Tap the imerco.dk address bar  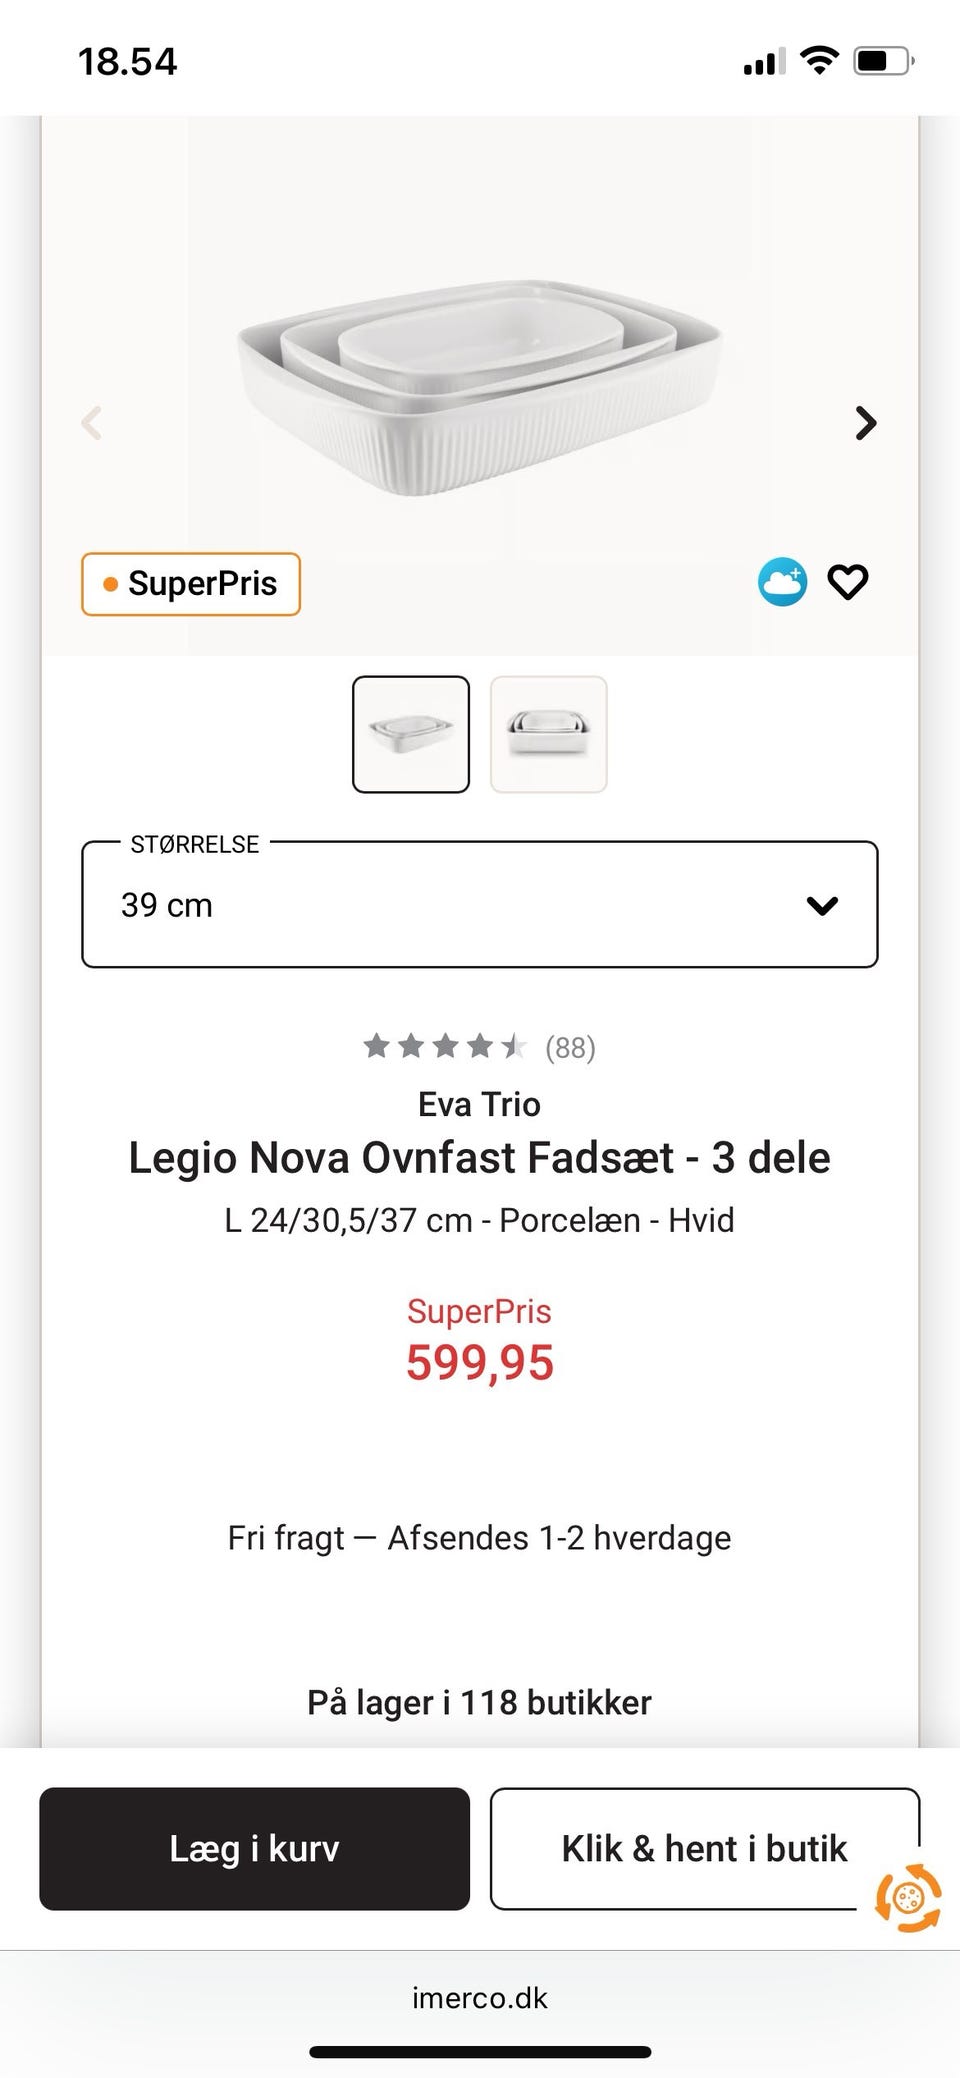tap(480, 1998)
